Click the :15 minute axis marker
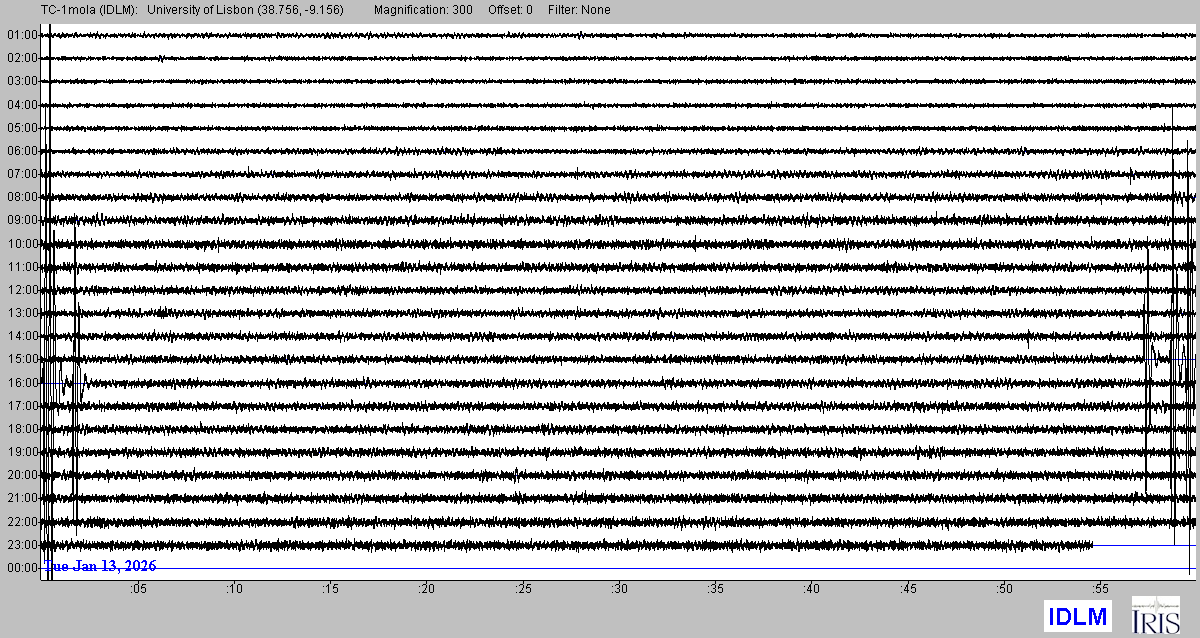This screenshot has width=1200, height=638. 330,588
